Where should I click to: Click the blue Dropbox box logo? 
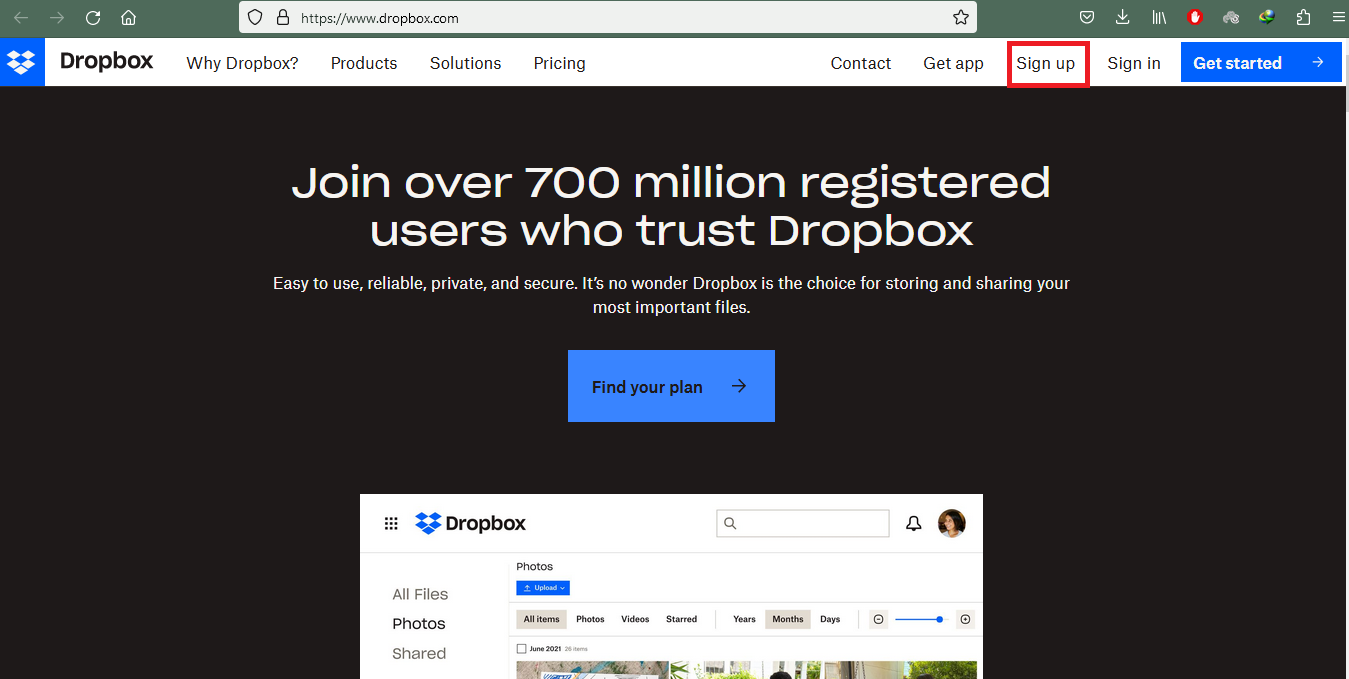coord(22,62)
